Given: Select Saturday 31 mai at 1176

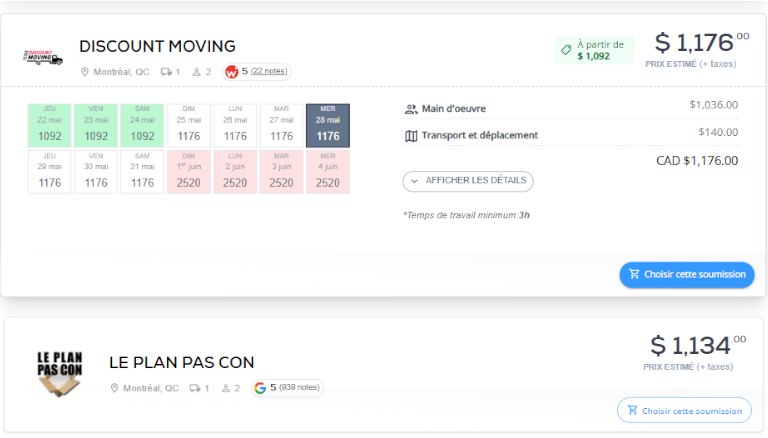Looking at the screenshot, I should [x=142, y=172].
